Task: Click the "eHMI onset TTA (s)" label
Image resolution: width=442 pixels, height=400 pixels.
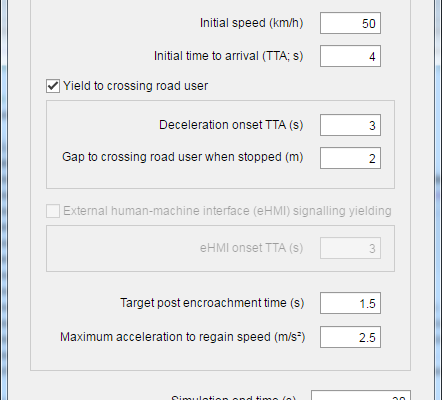Action: pos(252,248)
